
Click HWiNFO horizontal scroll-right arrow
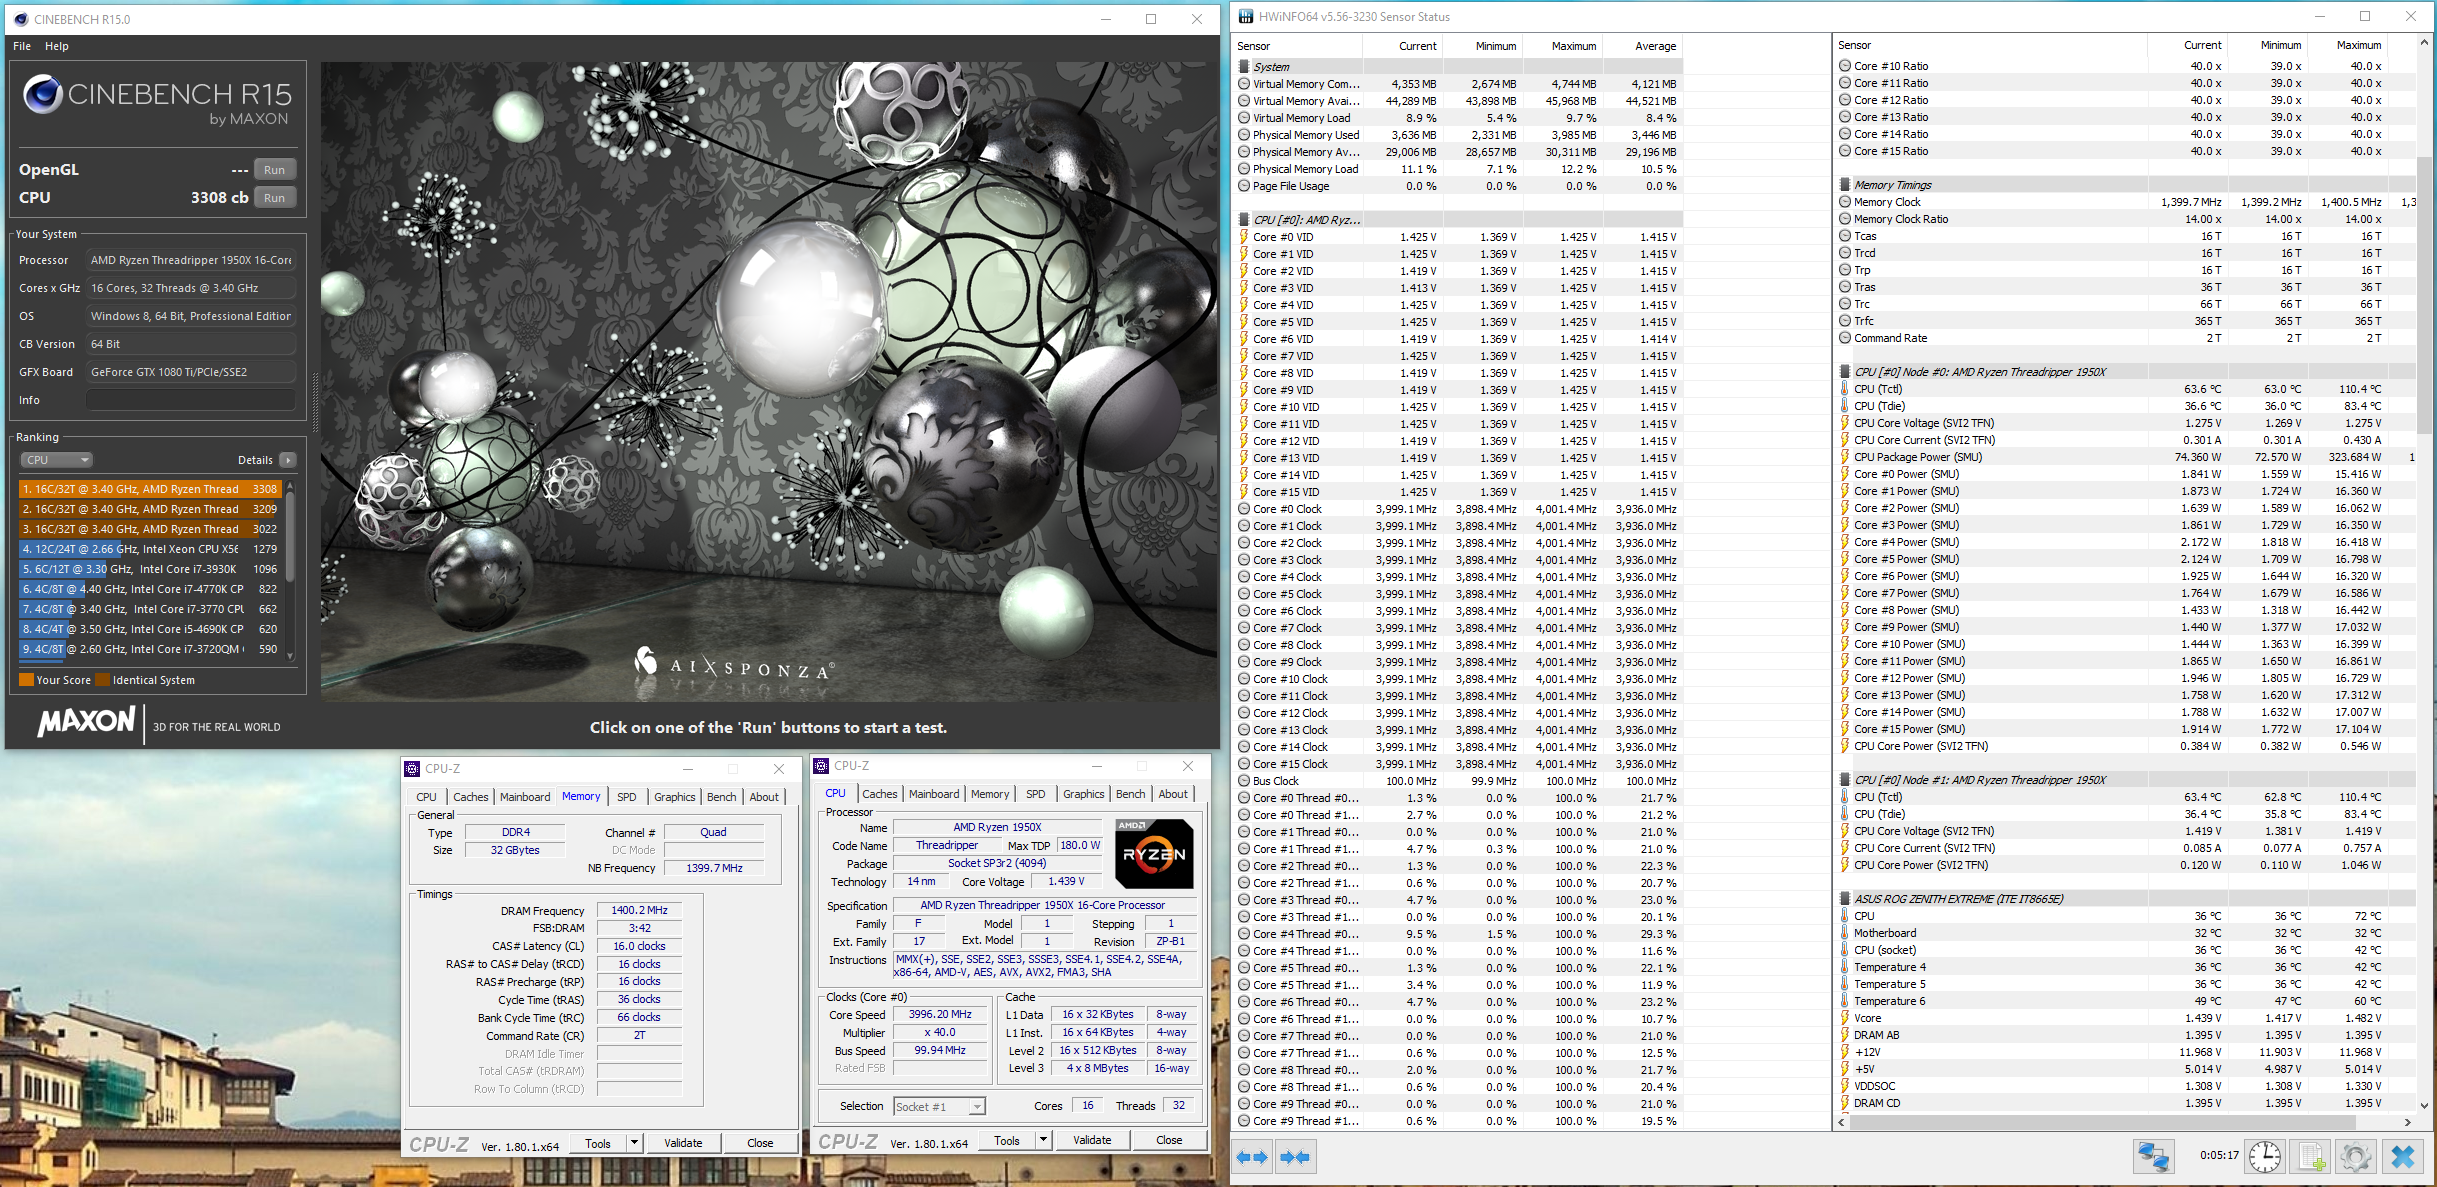click(2408, 1122)
